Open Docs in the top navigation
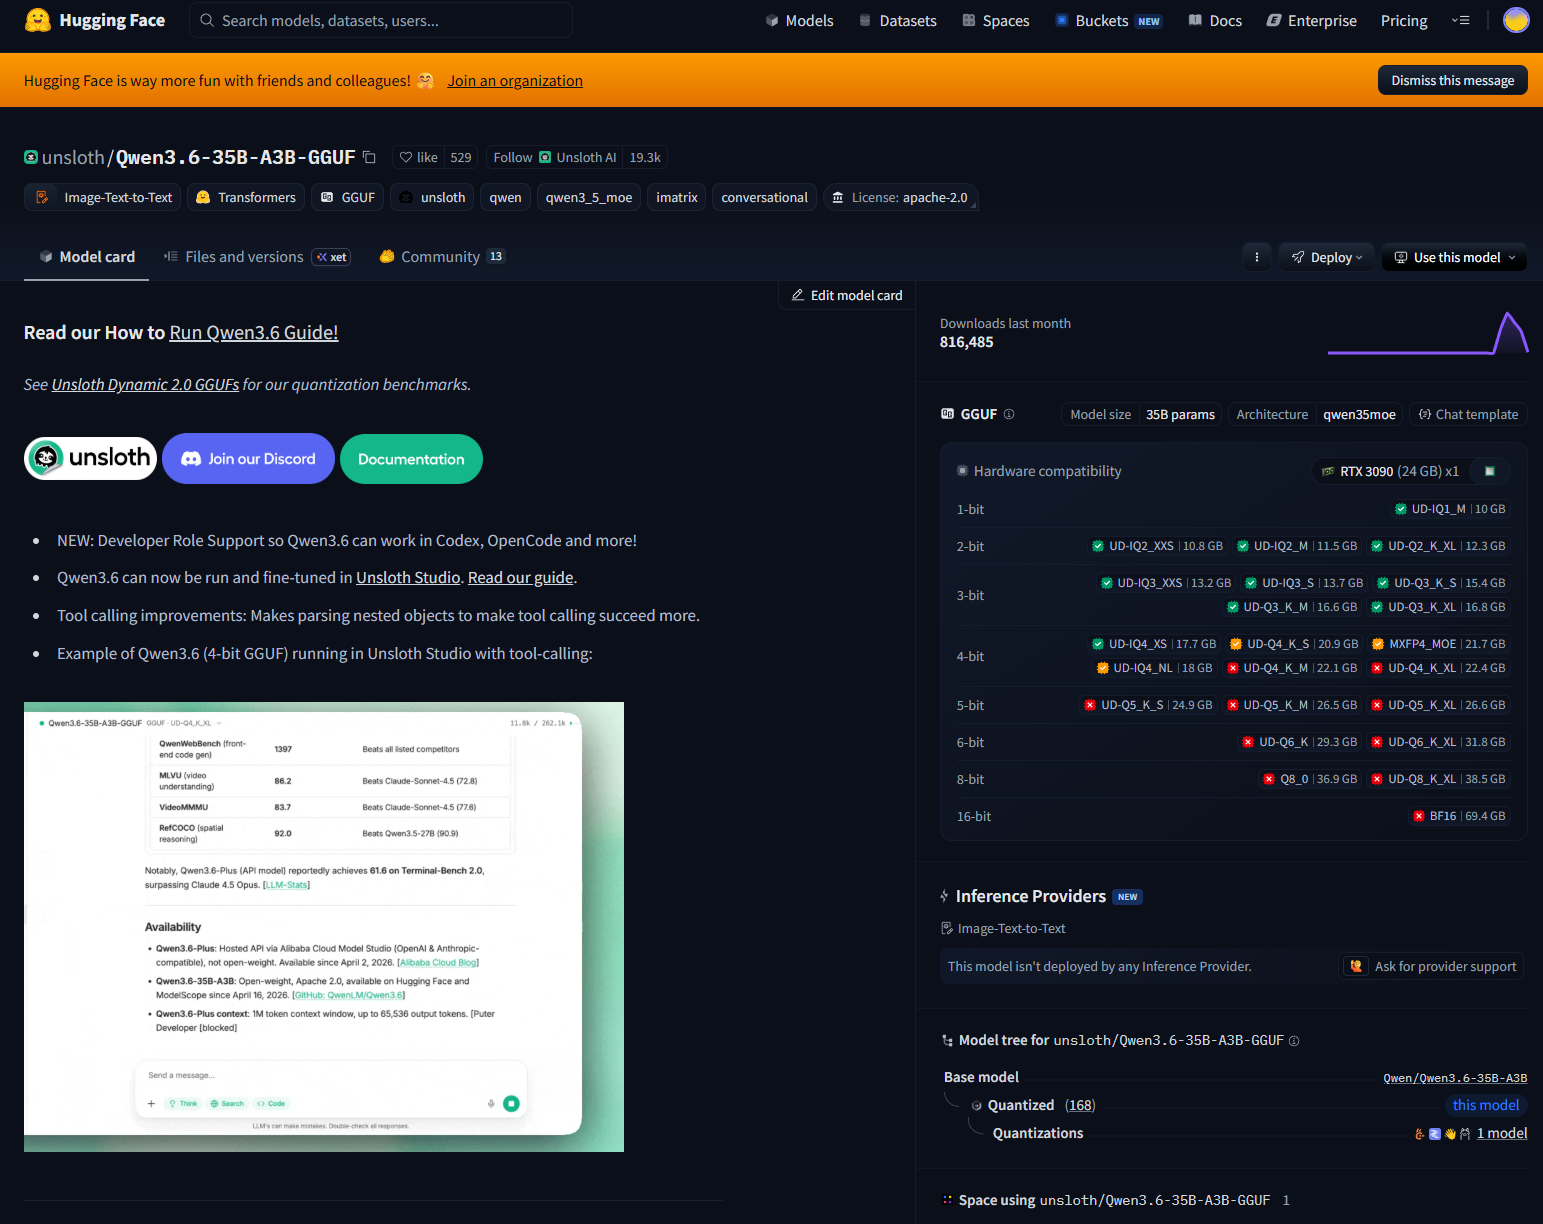The height and width of the screenshot is (1224, 1543). pyautogui.click(x=1215, y=20)
